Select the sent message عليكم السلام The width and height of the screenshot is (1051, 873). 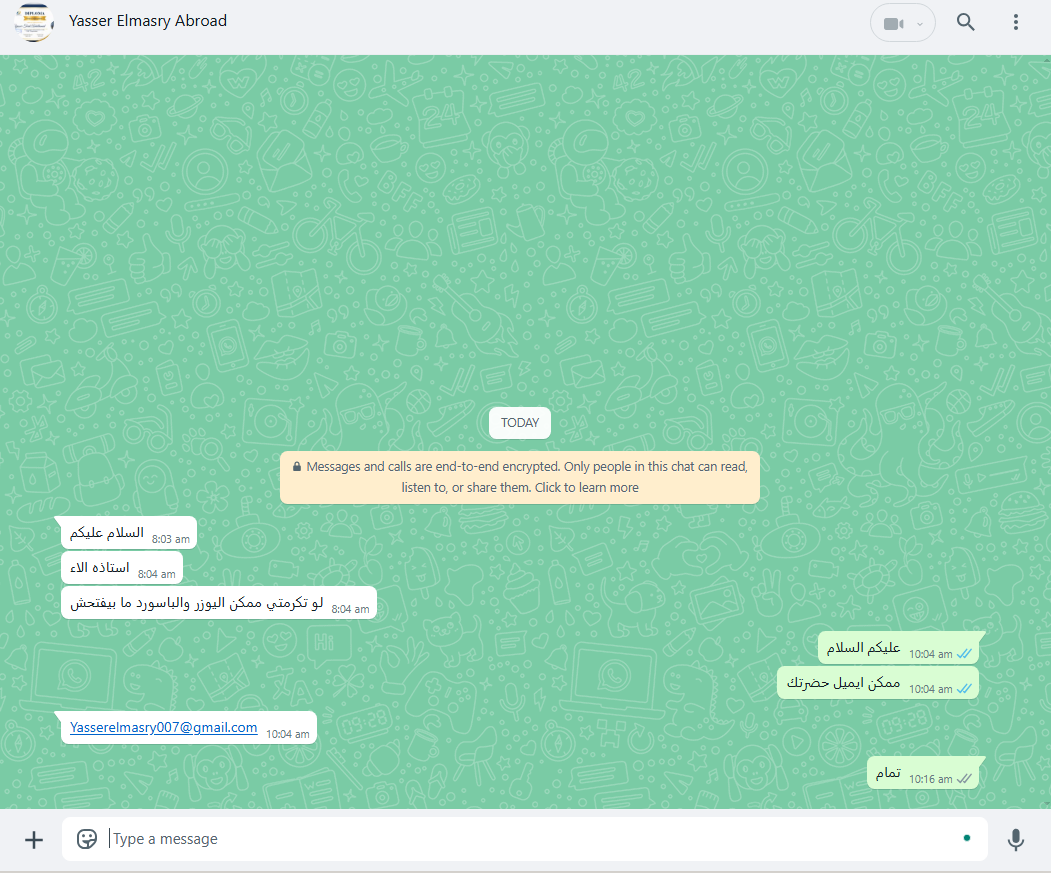click(x=898, y=648)
